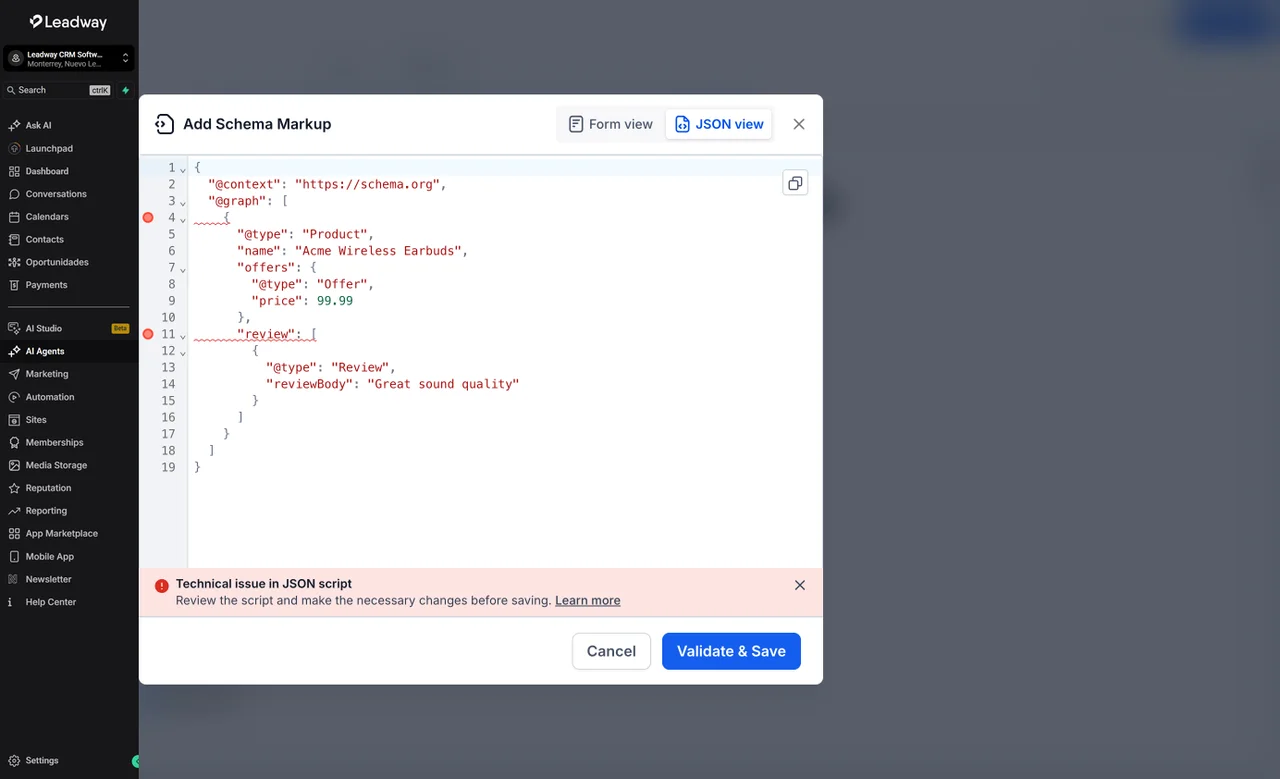Click the Leadway logo
This screenshot has height=779, width=1280.
[68, 22]
